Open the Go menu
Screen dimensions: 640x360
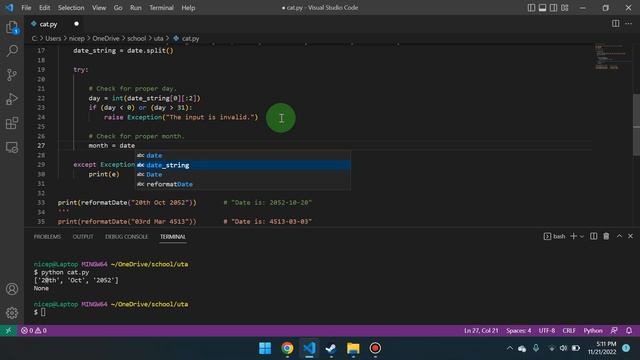point(118,8)
